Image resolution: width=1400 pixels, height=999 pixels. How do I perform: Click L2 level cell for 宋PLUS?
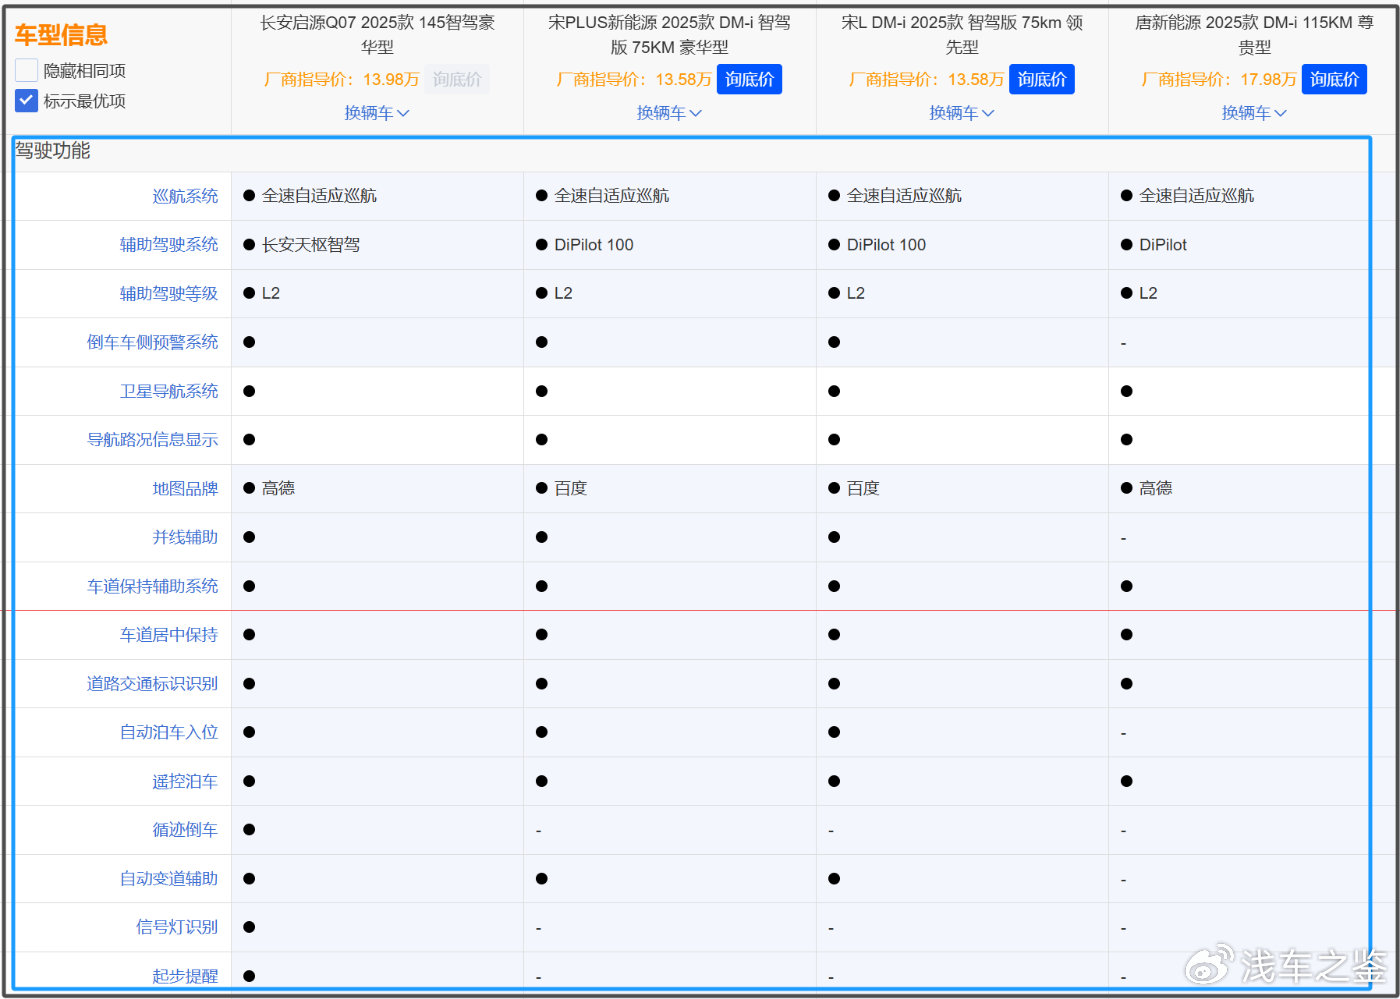[x=563, y=293]
